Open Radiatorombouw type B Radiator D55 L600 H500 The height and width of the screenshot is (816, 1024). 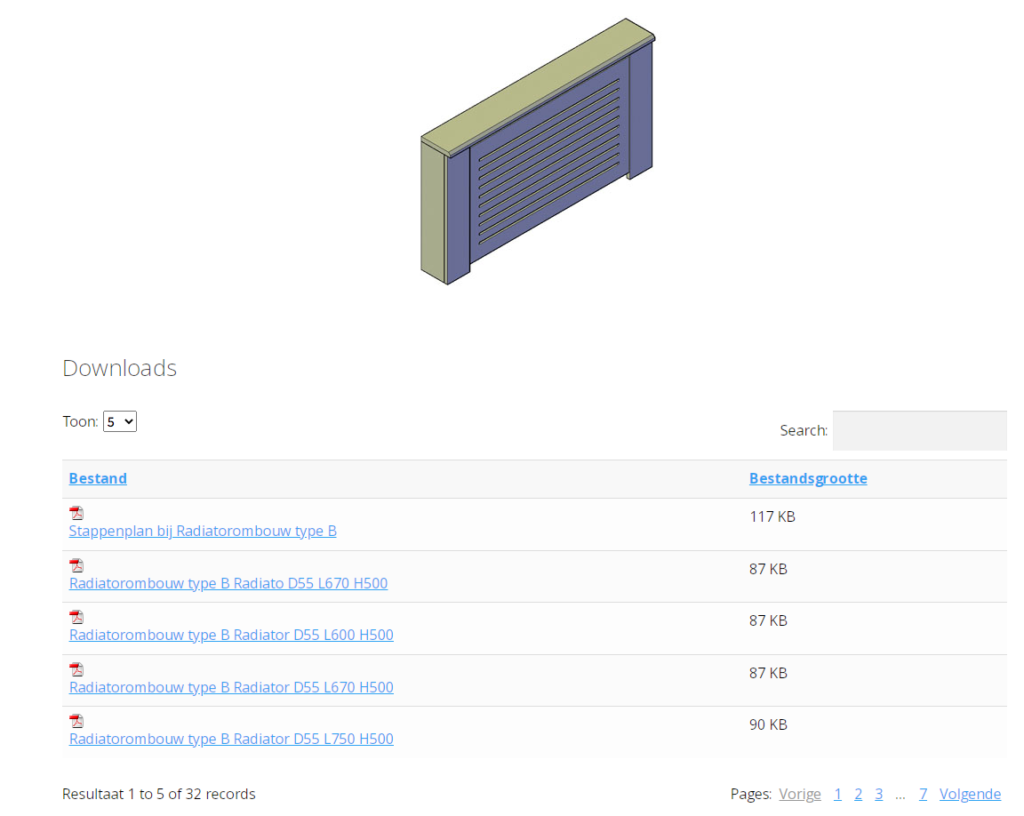coord(231,635)
